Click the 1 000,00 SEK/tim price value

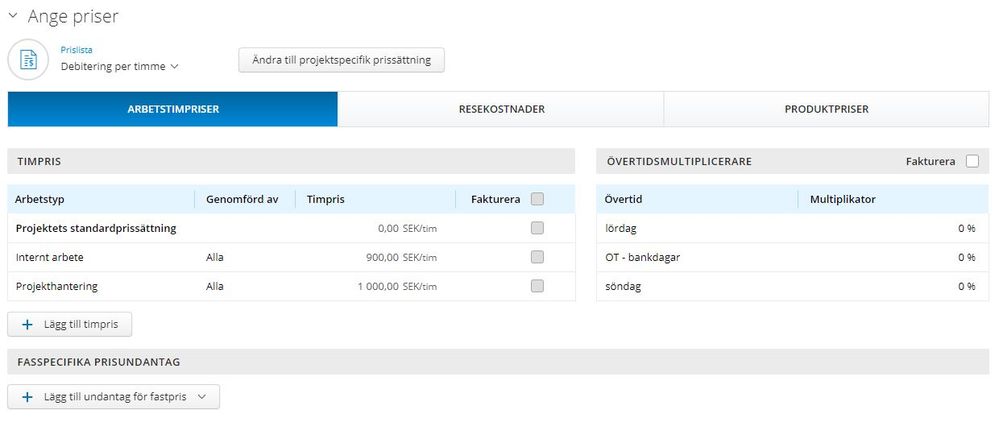pyautogui.click(x=398, y=286)
